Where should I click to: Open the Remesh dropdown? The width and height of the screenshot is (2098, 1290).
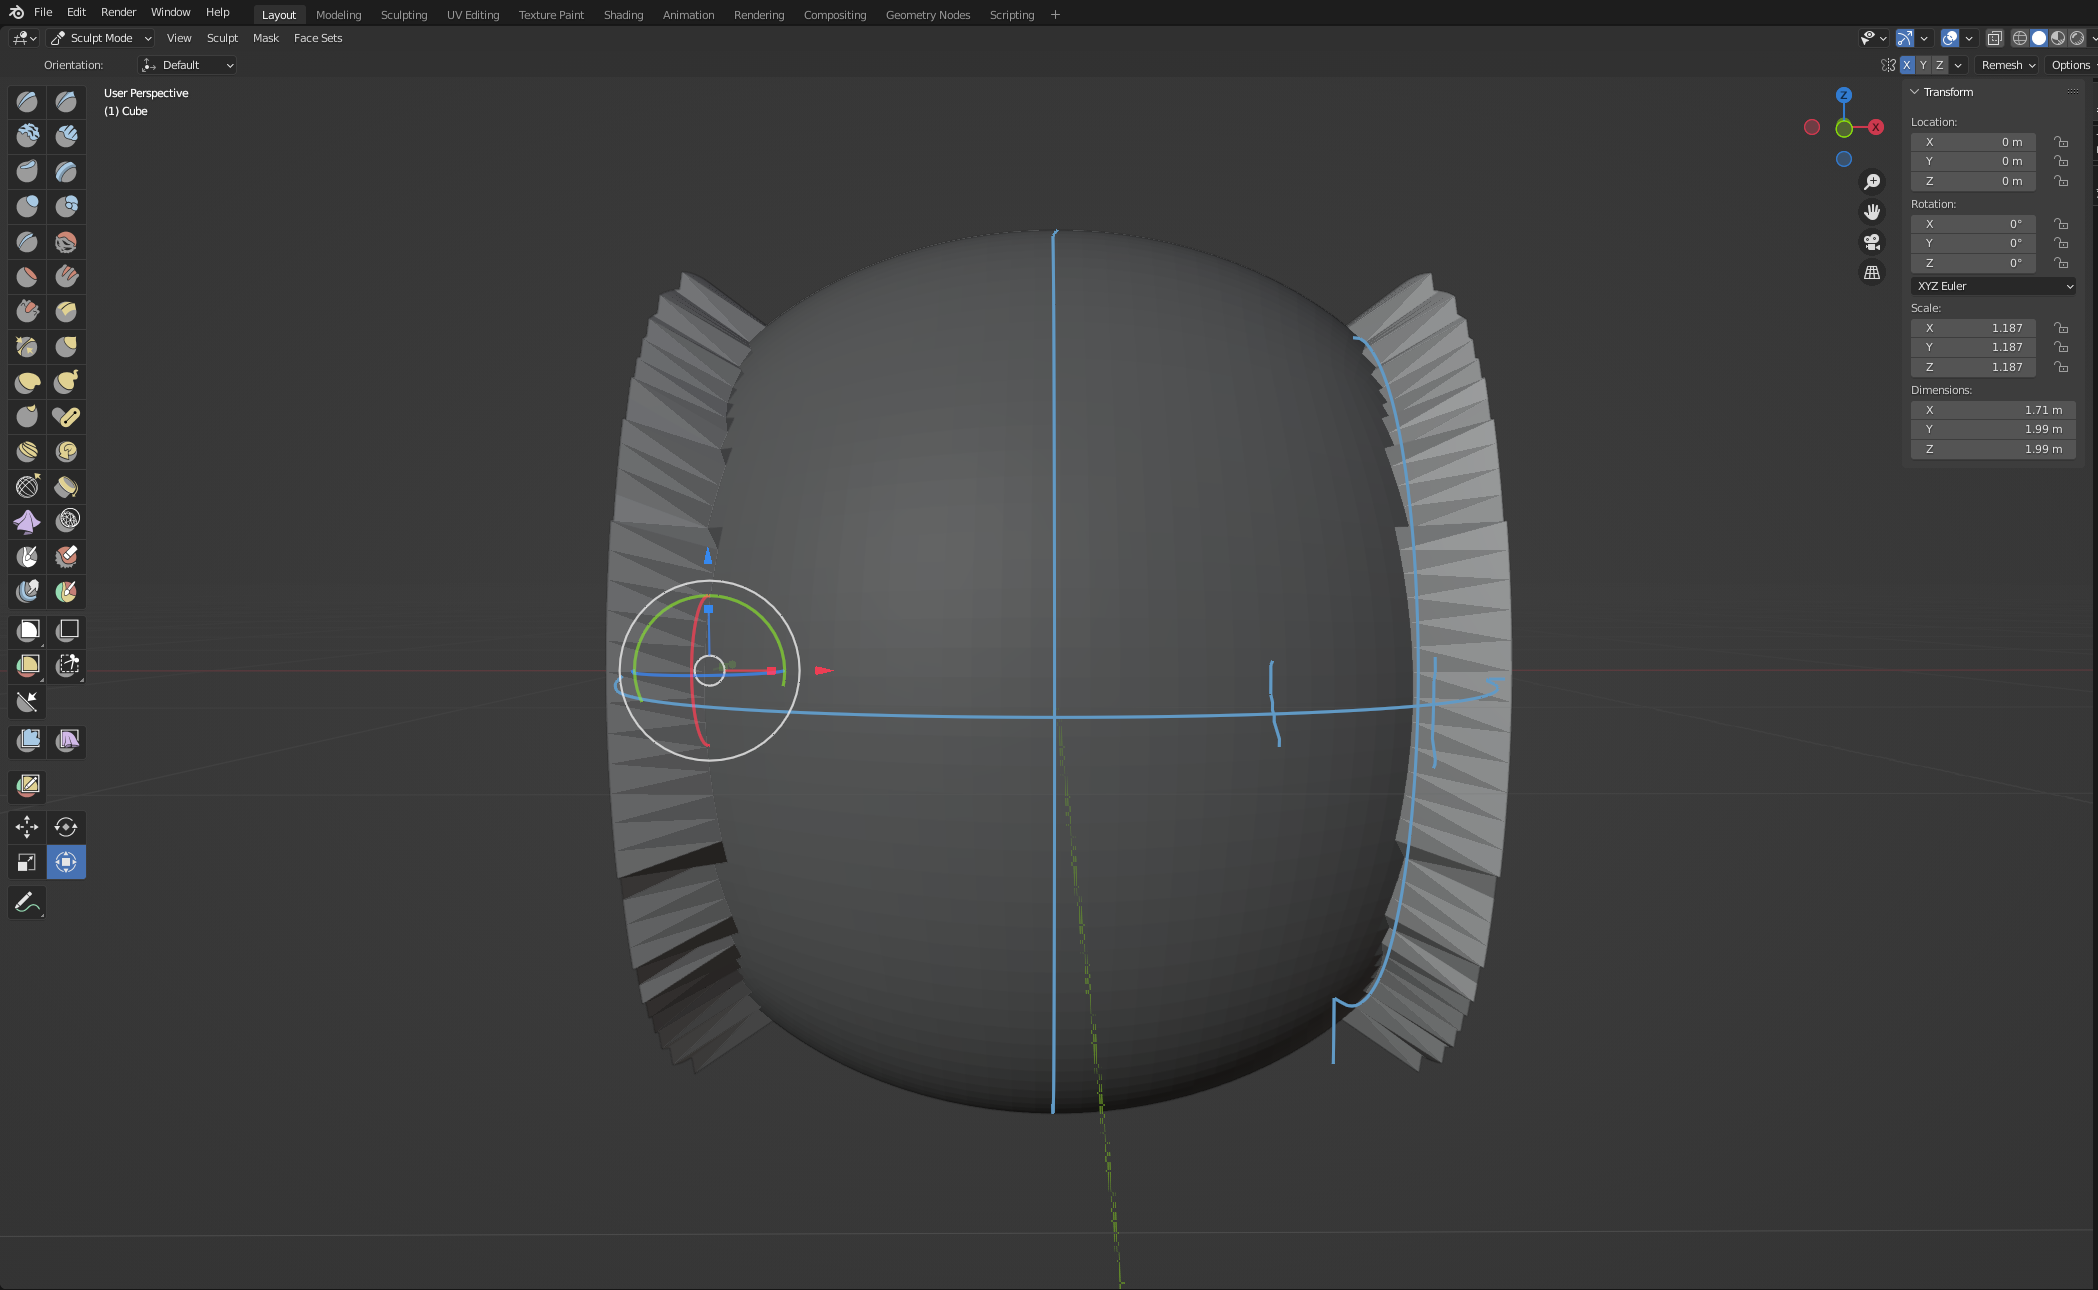pos(2008,65)
